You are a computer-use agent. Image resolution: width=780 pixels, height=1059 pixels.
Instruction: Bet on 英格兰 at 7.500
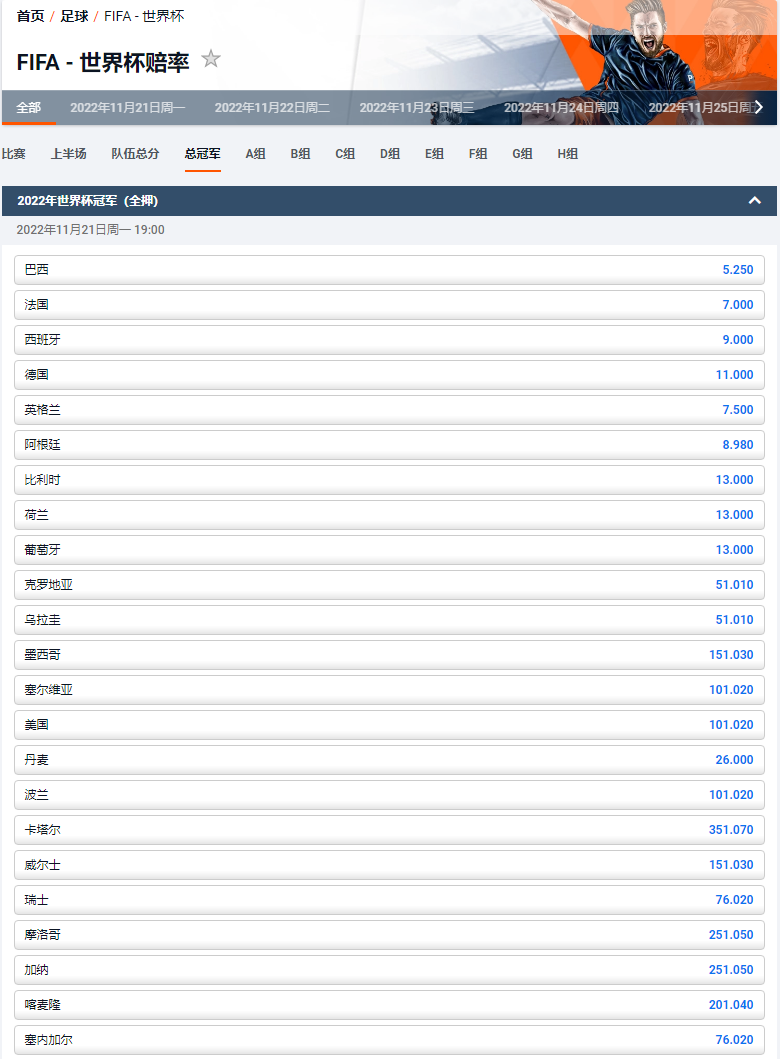pyautogui.click(x=389, y=410)
